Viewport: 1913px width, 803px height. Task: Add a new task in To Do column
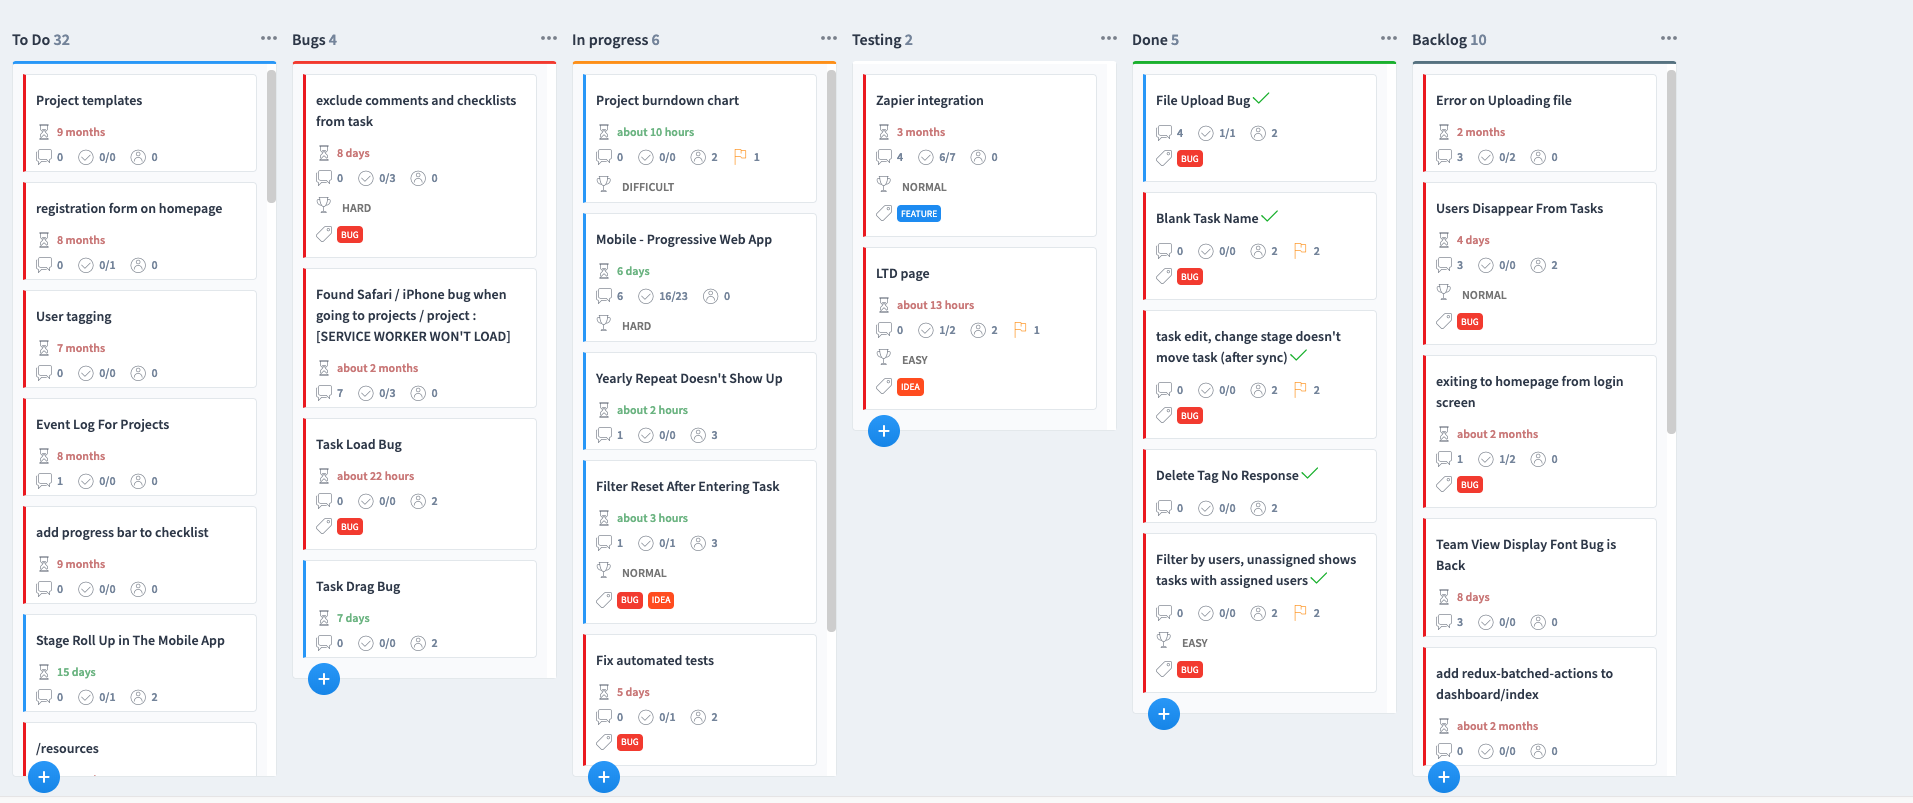pos(44,777)
